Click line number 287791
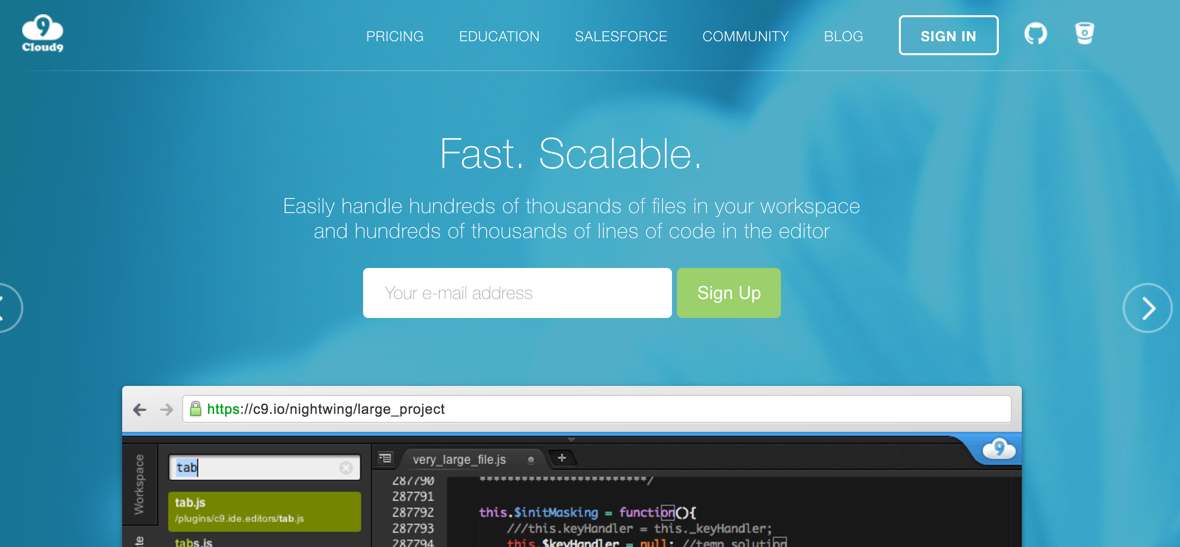Viewport: 1180px width, 547px height. 413,497
